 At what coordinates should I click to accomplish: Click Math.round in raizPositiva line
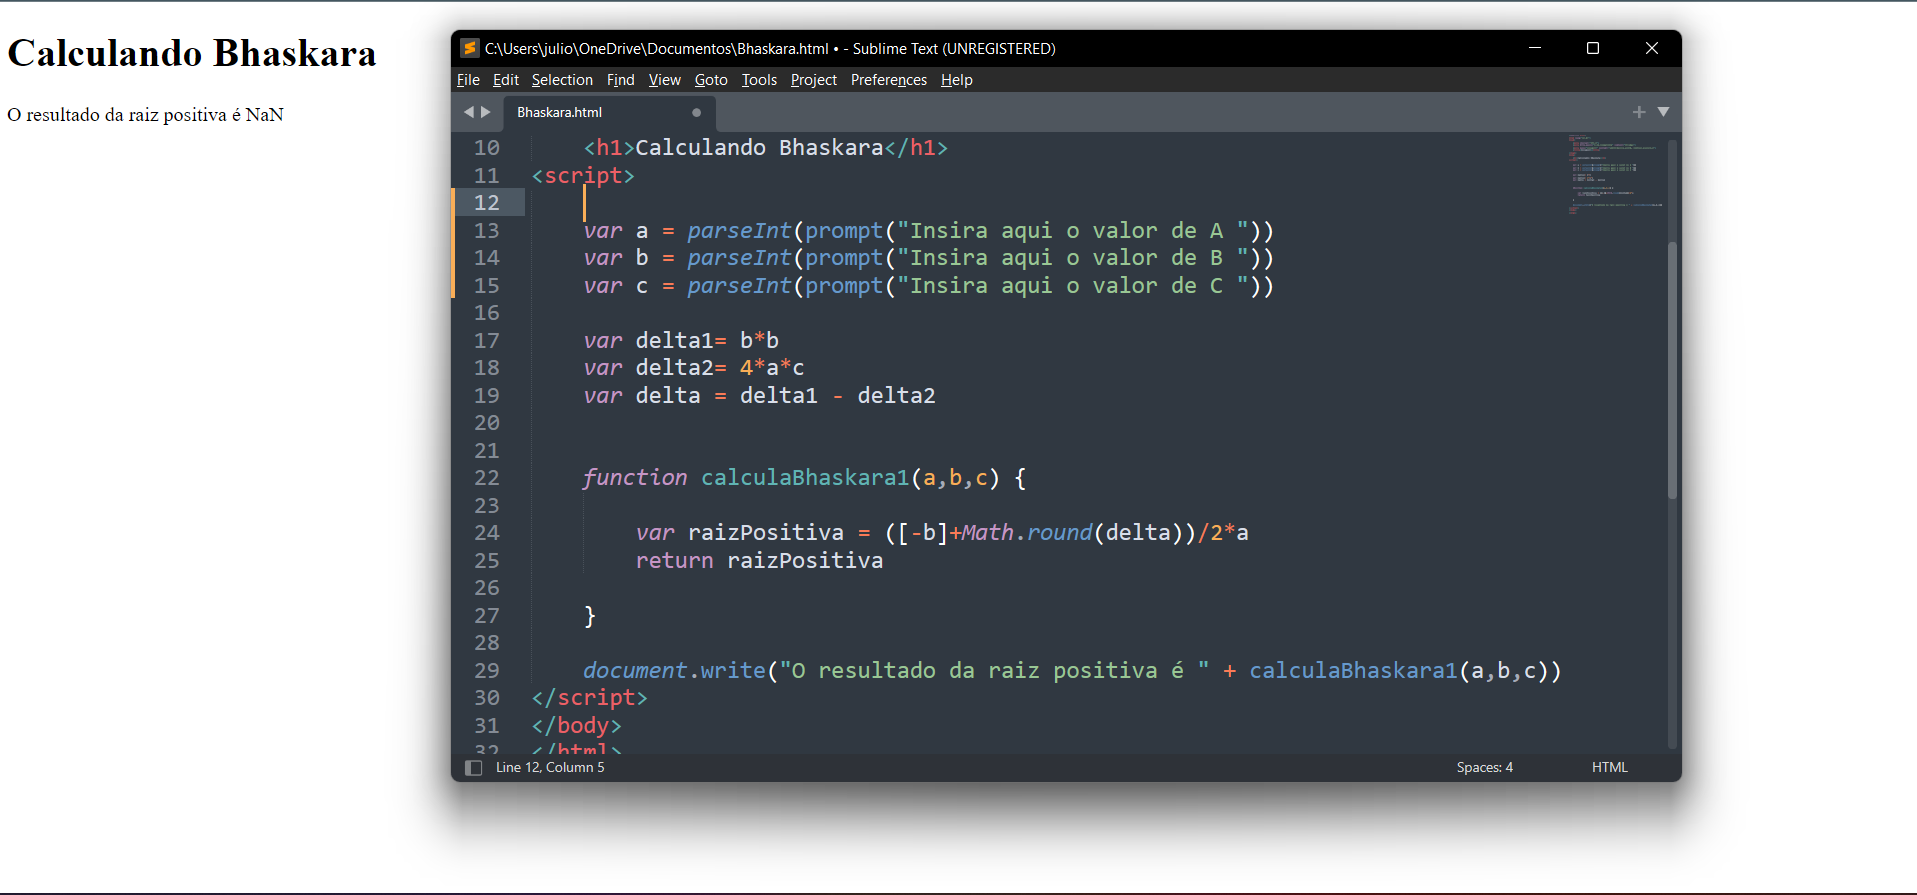pos(1027,533)
